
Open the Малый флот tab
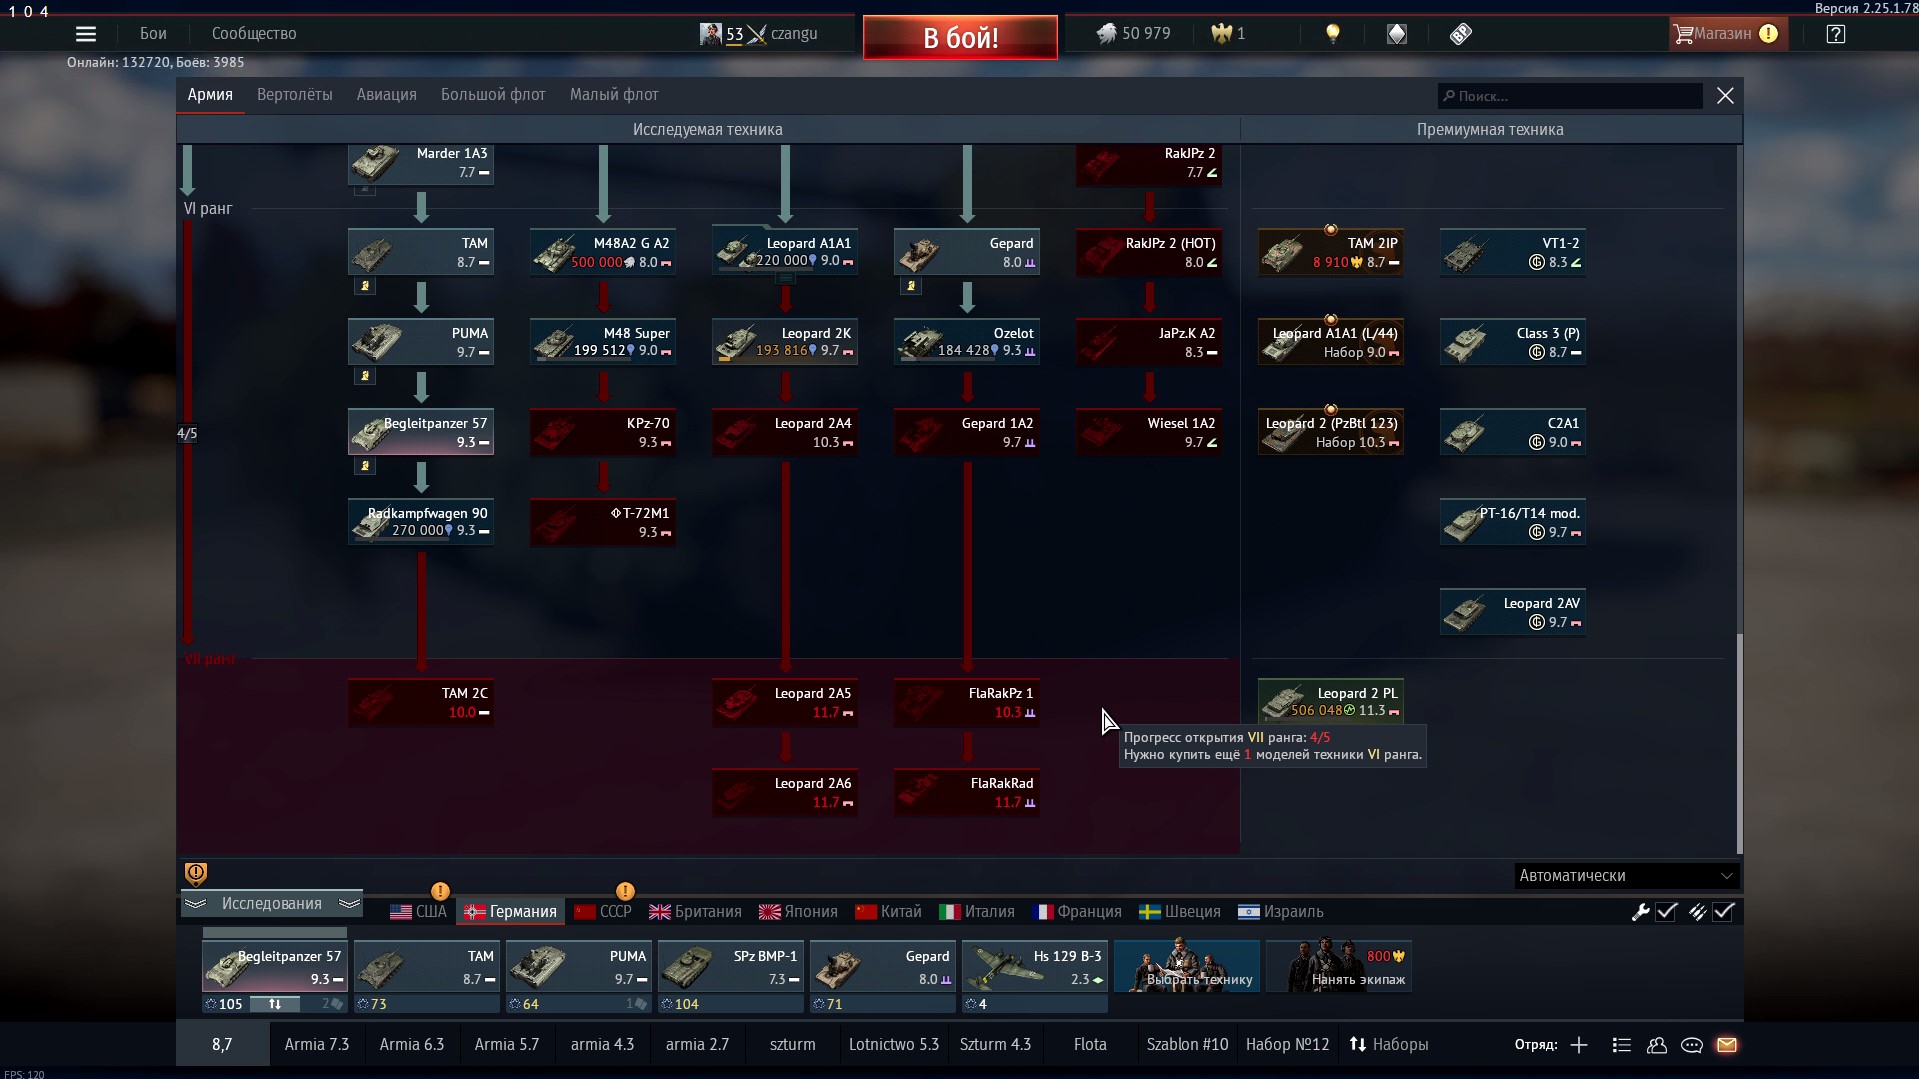tap(614, 95)
